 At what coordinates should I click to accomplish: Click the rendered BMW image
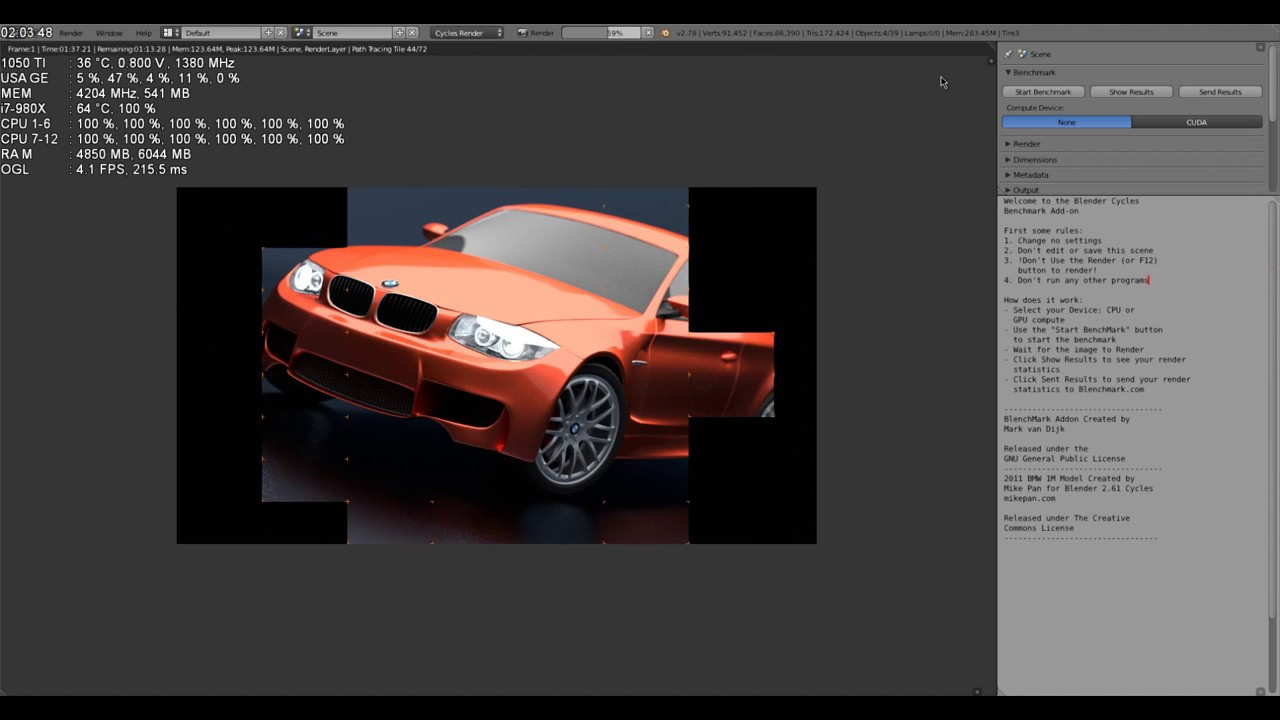point(496,366)
